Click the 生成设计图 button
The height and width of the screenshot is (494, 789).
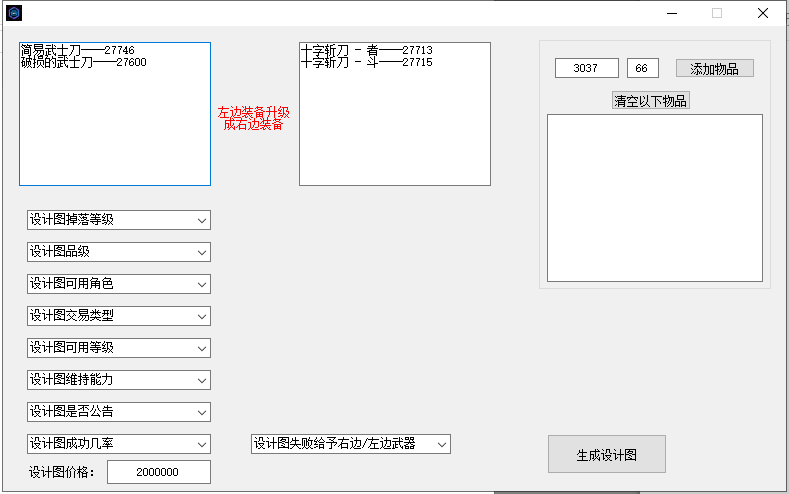(x=606, y=455)
